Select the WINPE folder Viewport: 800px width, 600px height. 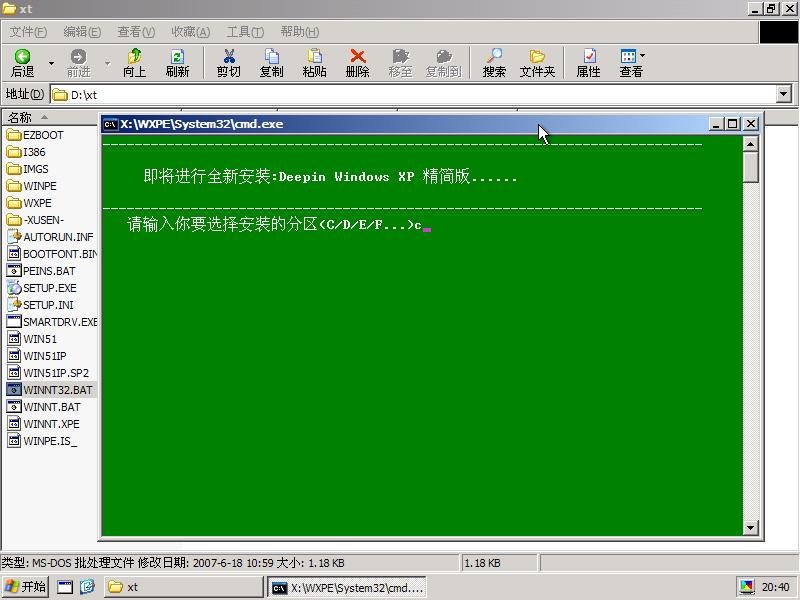[x=32, y=186]
